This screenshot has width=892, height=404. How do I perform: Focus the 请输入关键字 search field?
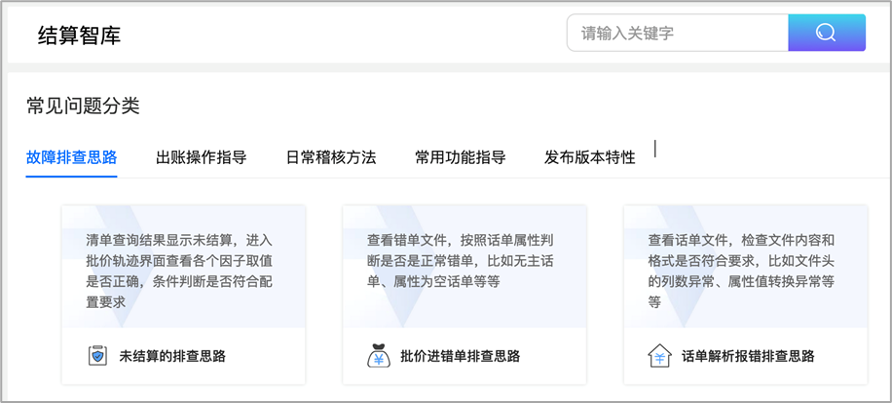click(x=678, y=32)
